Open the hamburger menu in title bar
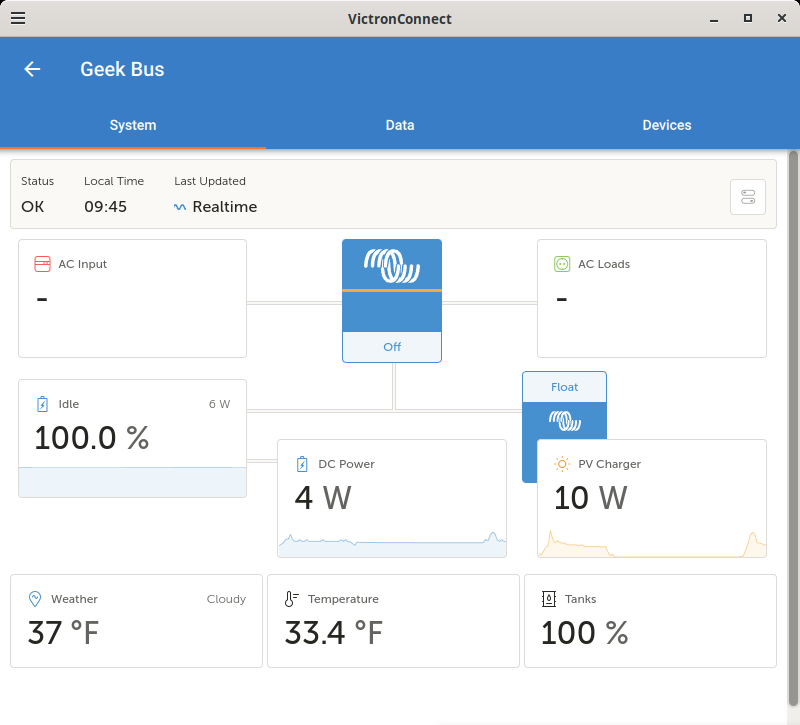 tap(18, 18)
